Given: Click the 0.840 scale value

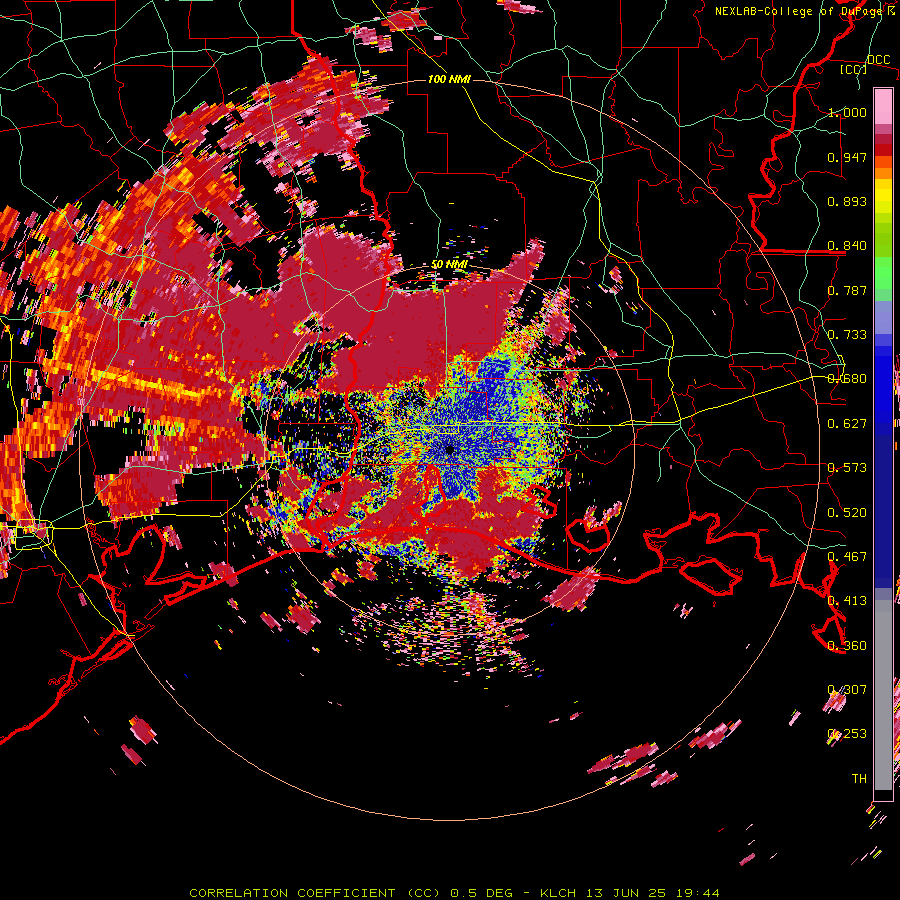Looking at the screenshot, I should click(x=847, y=246).
